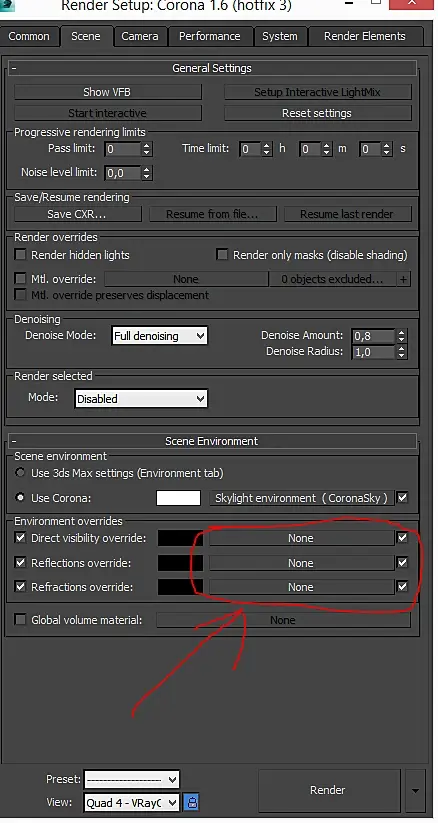Viewport: 438px width, 823px height.
Task: Switch to the Camera tab
Action: pyautogui.click(x=141, y=36)
